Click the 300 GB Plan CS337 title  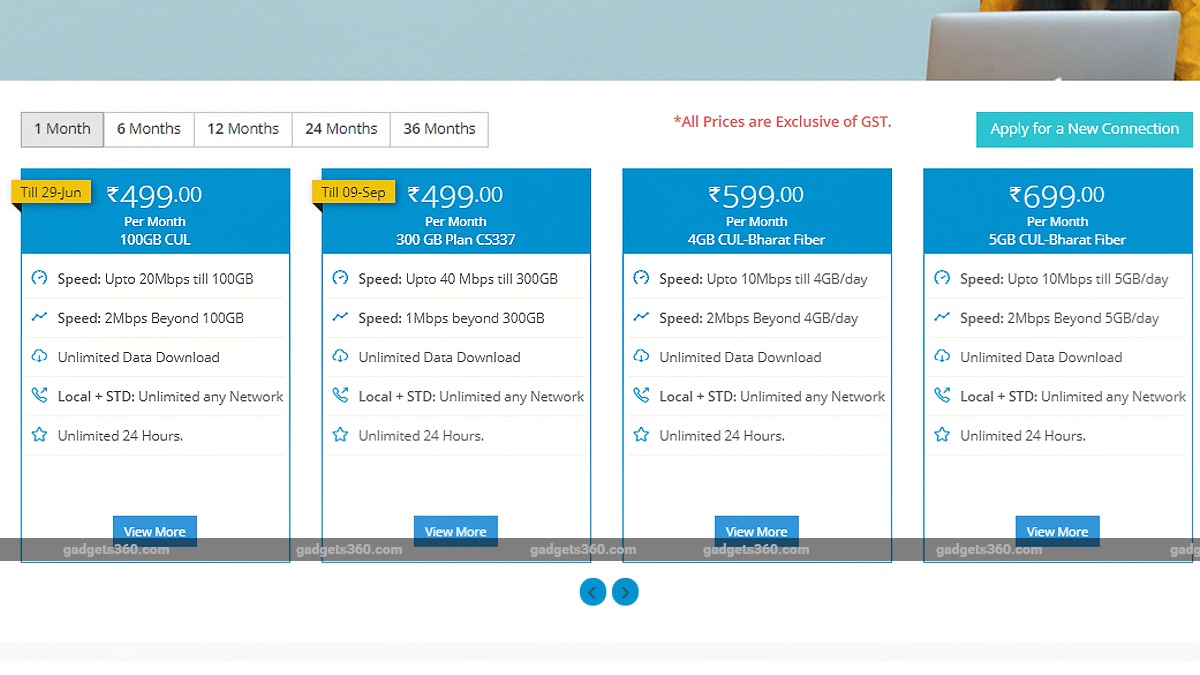(456, 240)
